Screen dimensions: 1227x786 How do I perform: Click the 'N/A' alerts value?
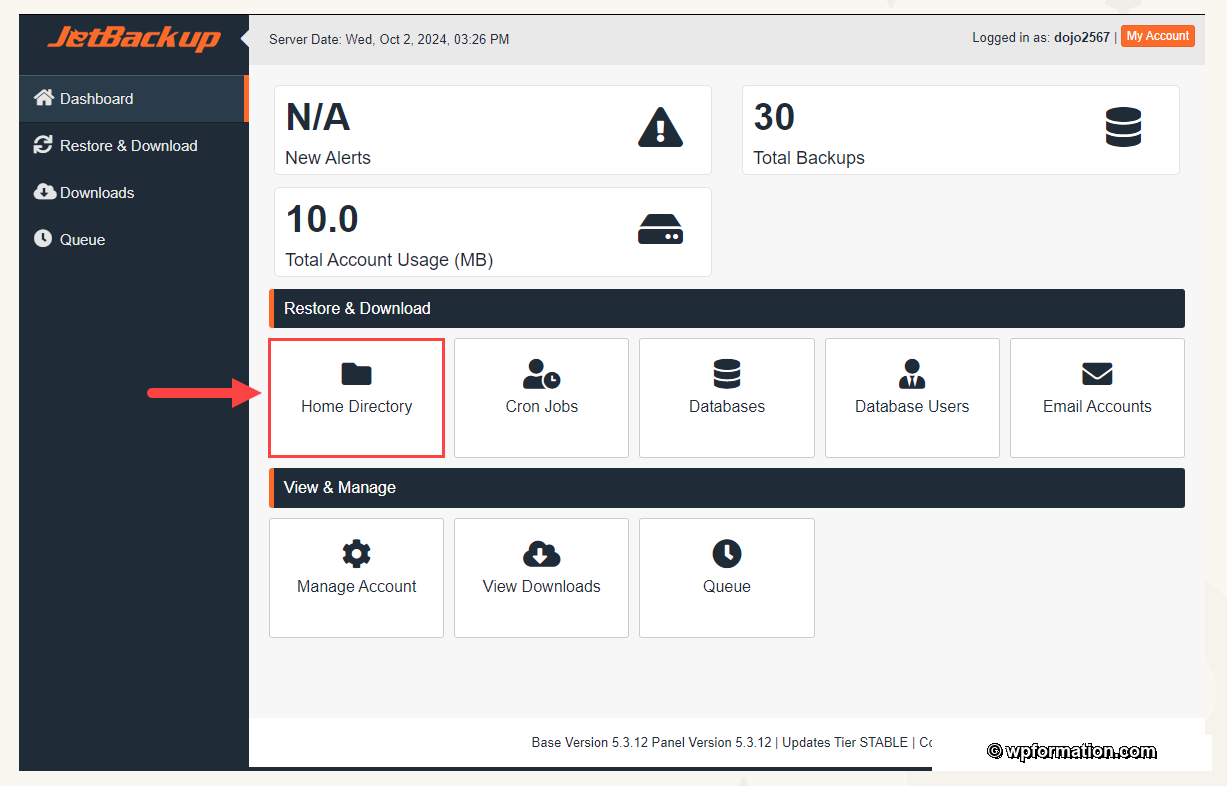click(318, 117)
